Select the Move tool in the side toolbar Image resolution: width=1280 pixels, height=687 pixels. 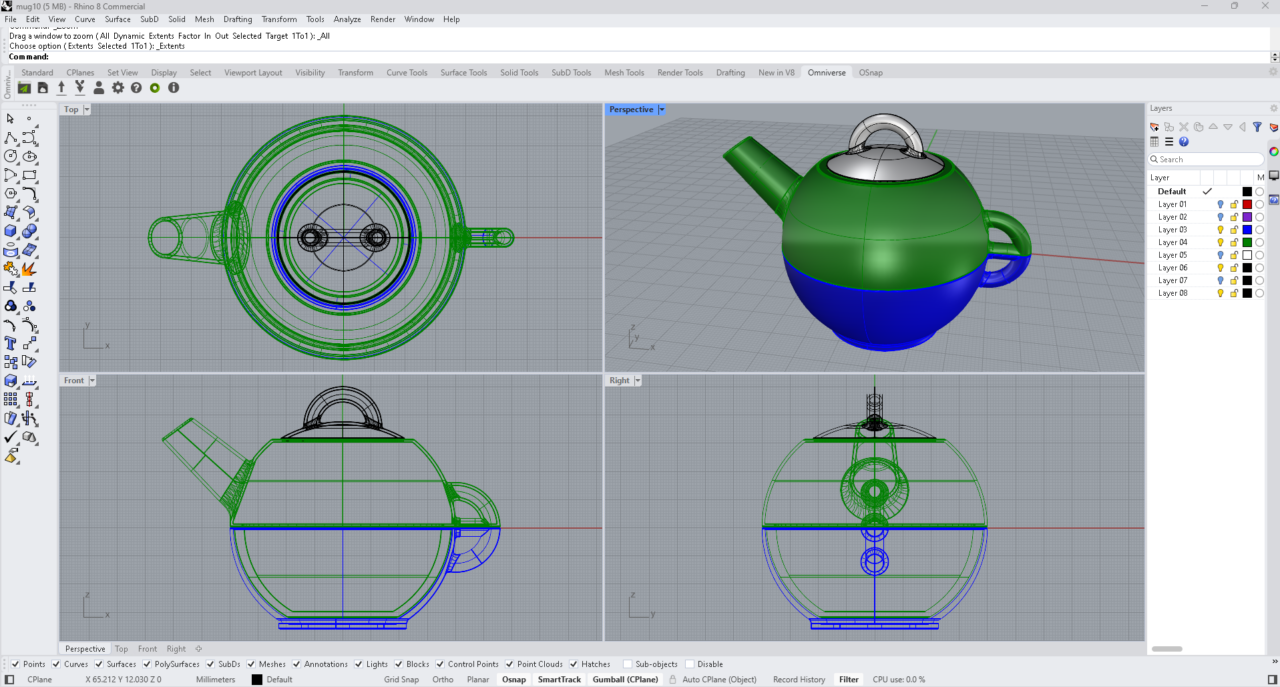tap(28, 345)
